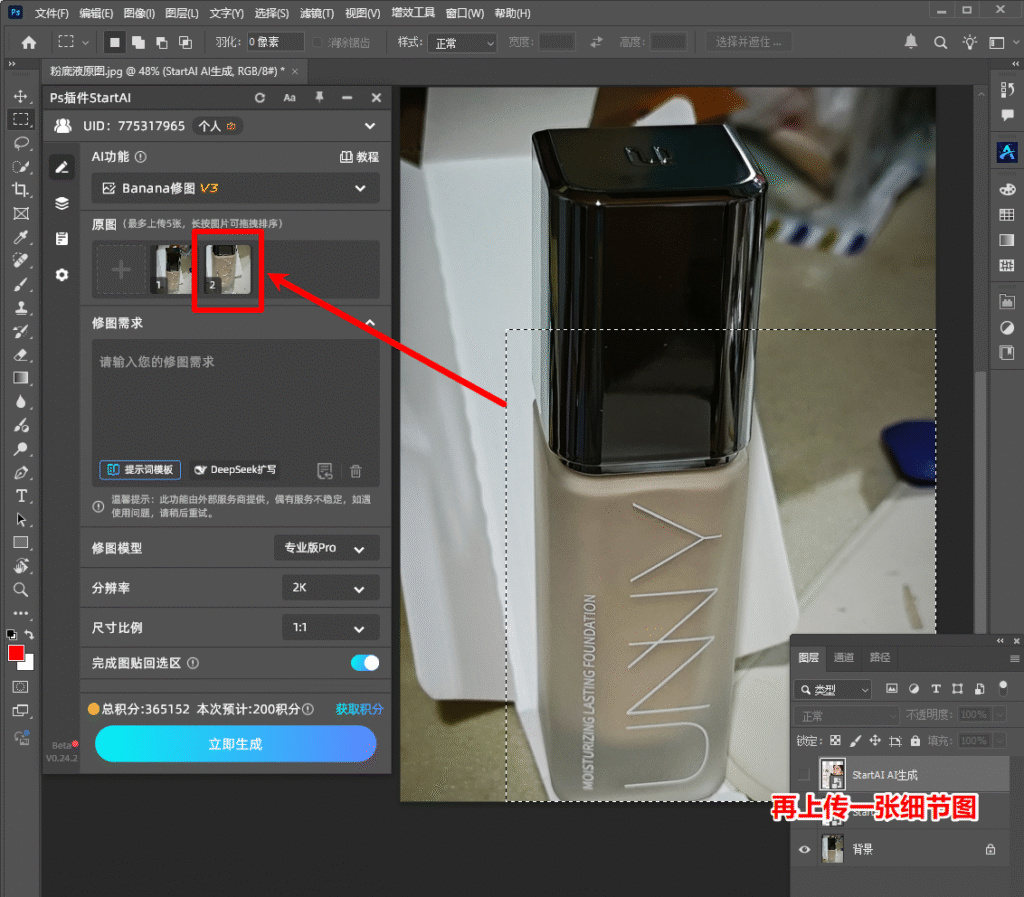Image resolution: width=1024 pixels, height=897 pixels.
Task: Pin the StartAI plugin panel
Action: click(x=319, y=97)
